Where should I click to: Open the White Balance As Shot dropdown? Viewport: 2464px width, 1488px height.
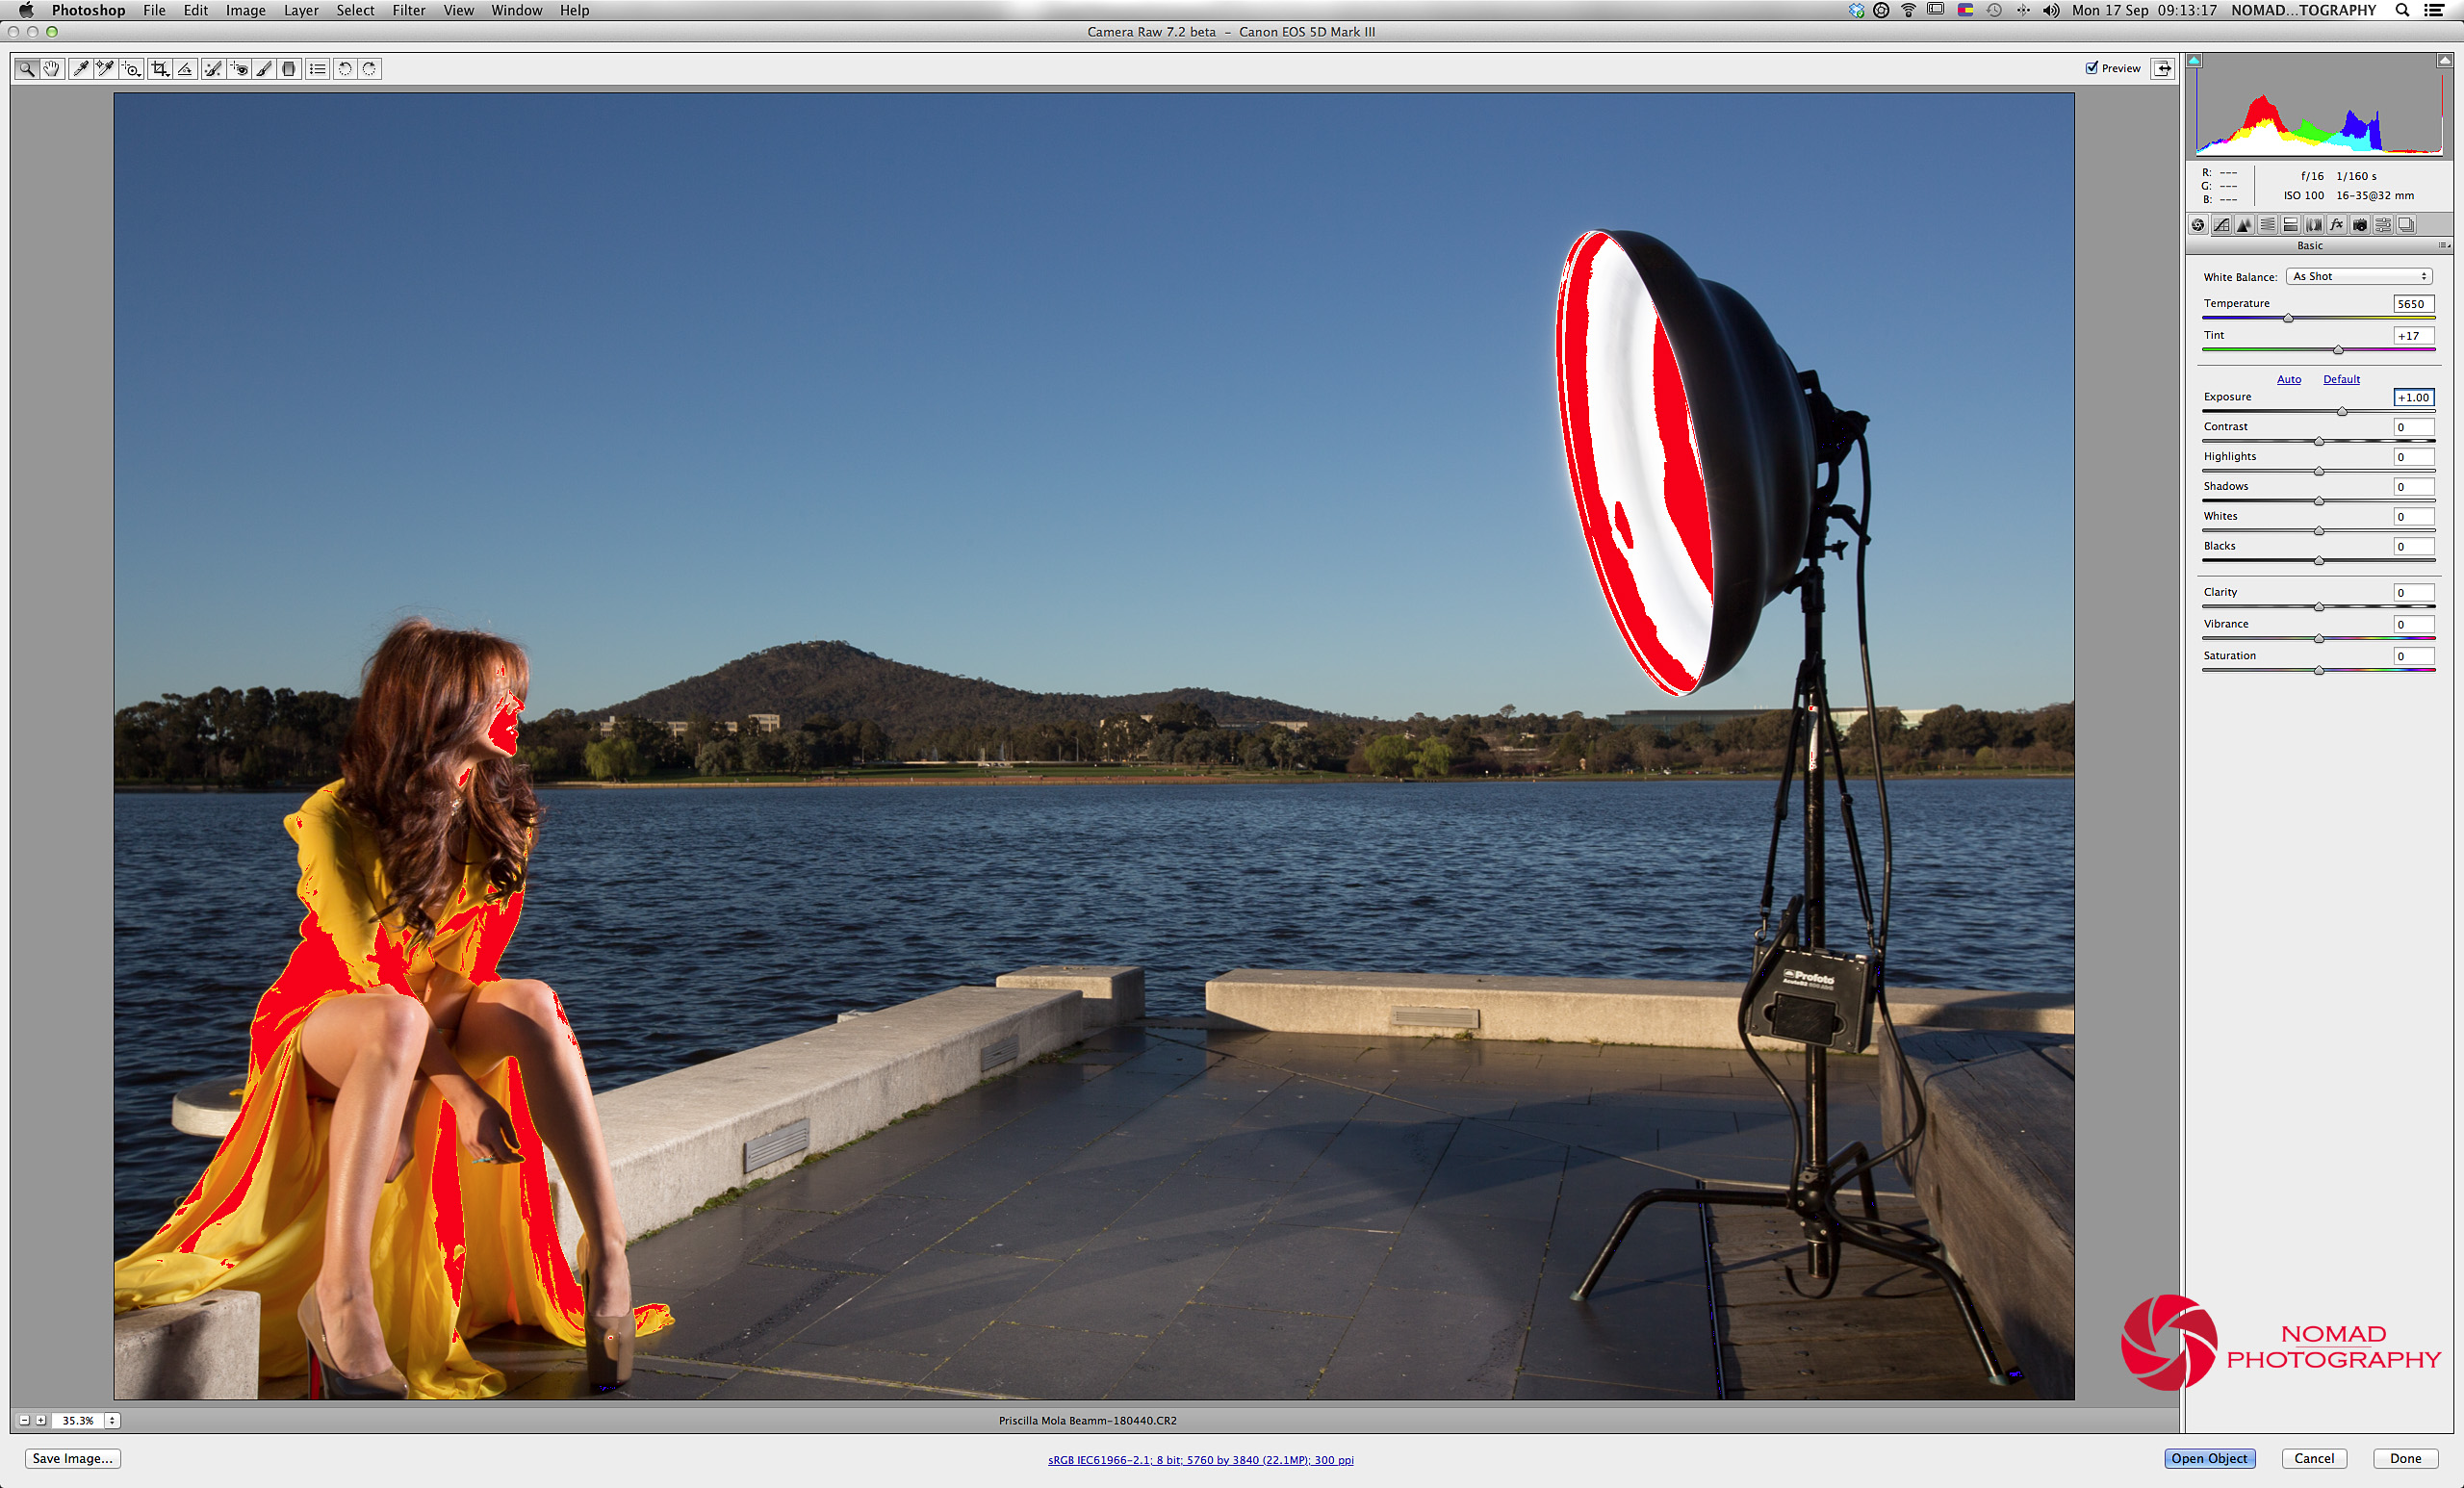pyautogui.click(x=2359, y=277)
